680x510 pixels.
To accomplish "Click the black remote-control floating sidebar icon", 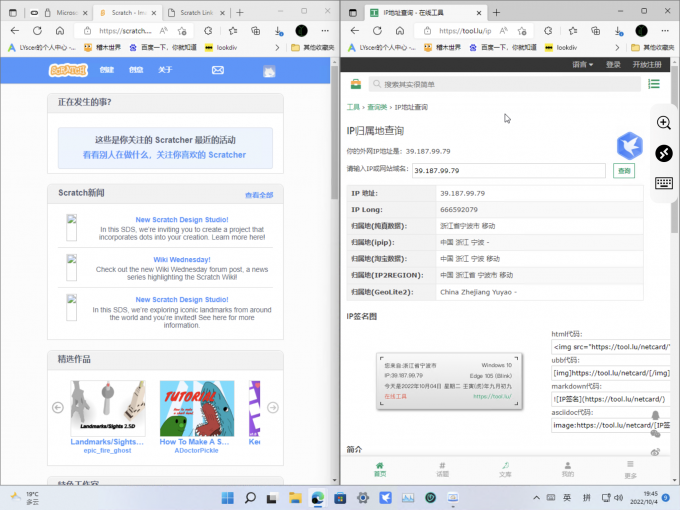I will 664,153.
